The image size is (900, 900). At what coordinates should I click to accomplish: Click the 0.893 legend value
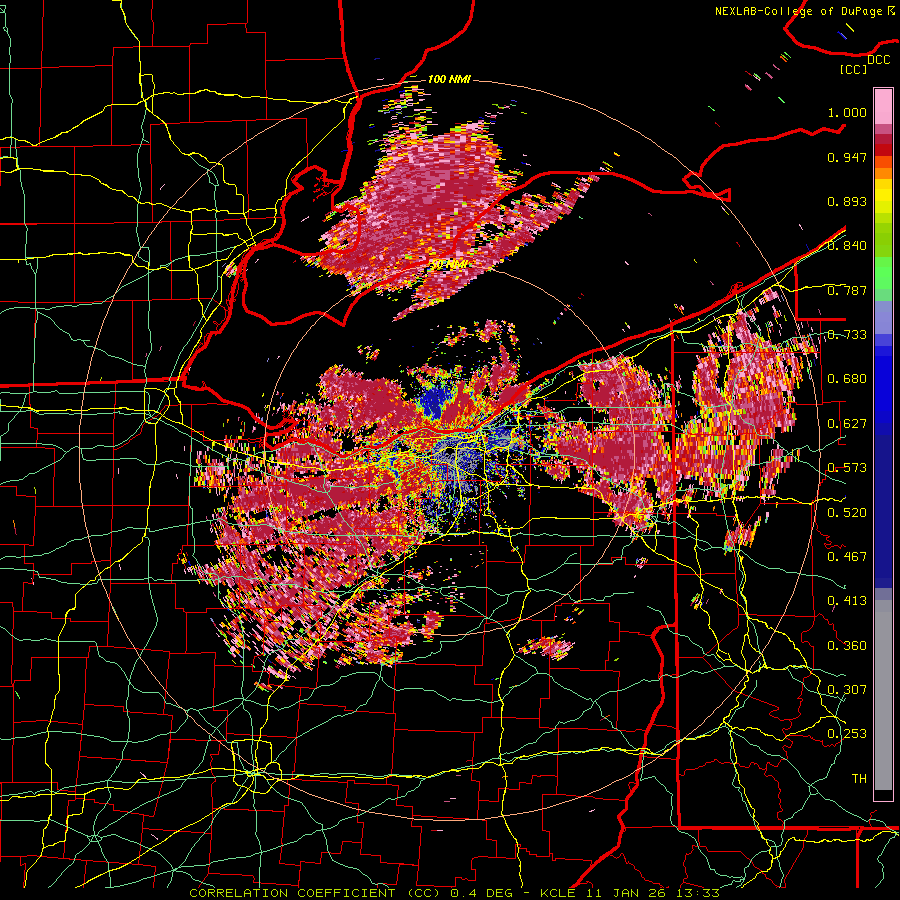[847, 201]
